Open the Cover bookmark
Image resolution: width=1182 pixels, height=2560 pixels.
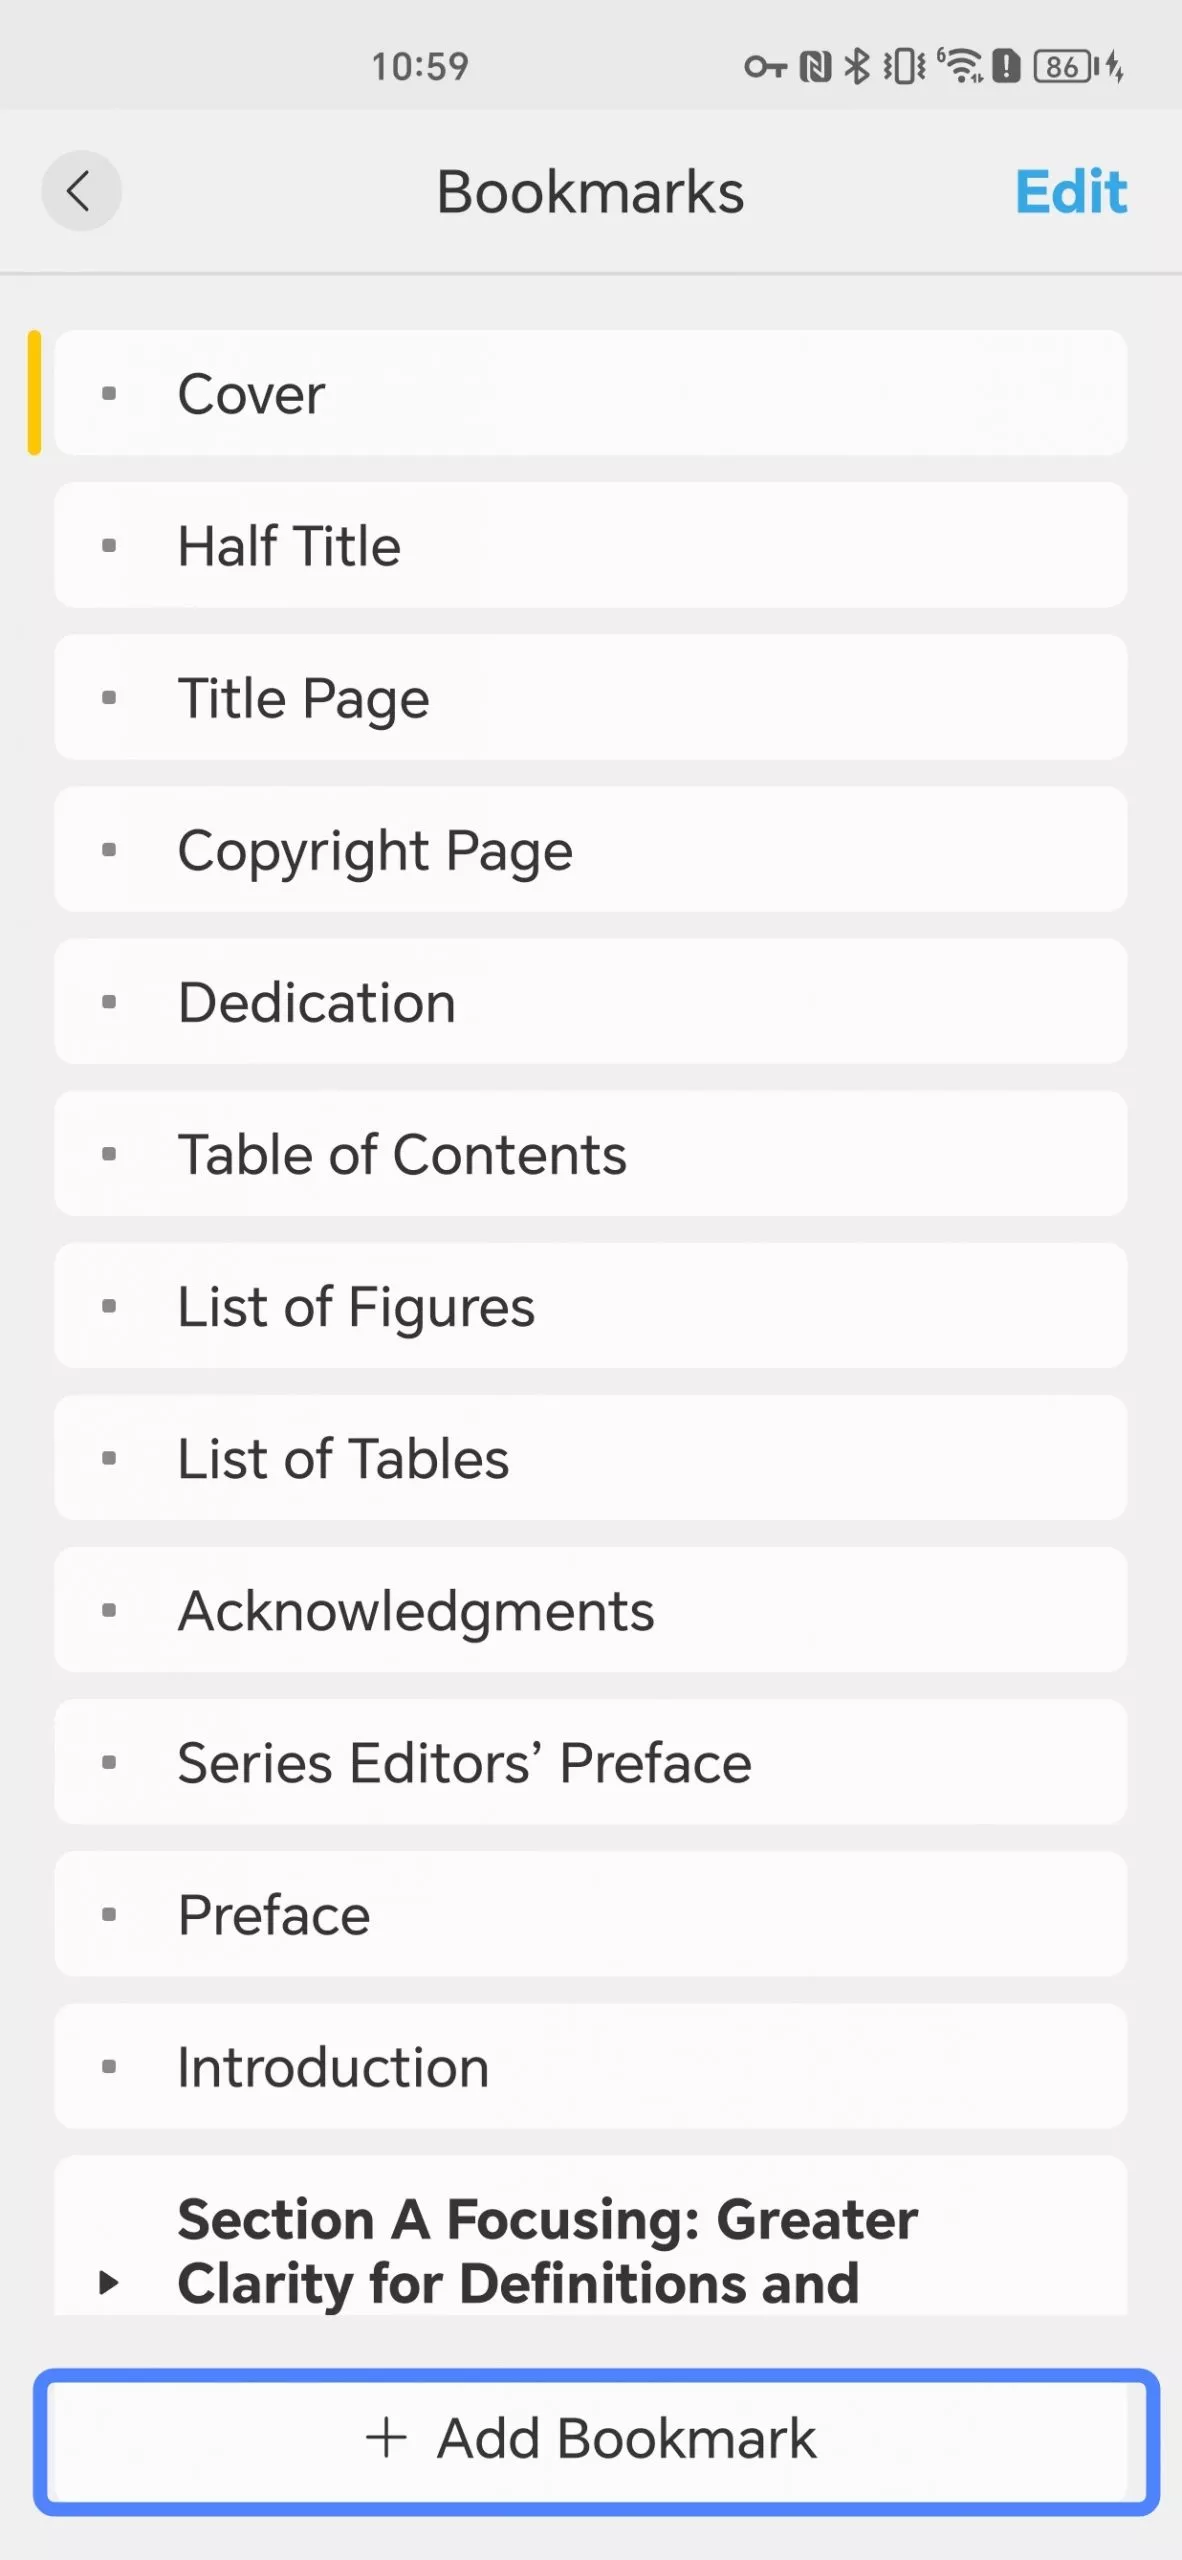tap(591, 393)
